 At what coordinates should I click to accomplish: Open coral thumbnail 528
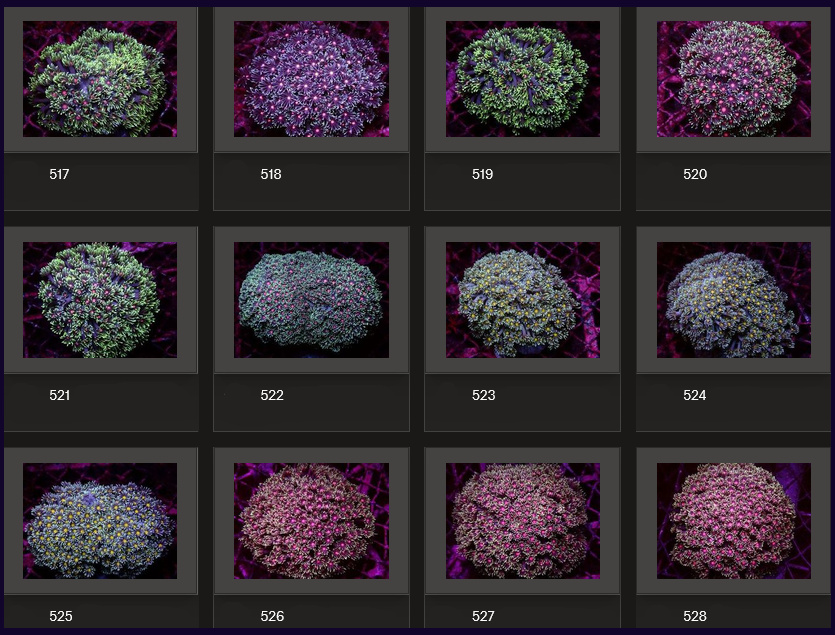[x=734, y=521]
